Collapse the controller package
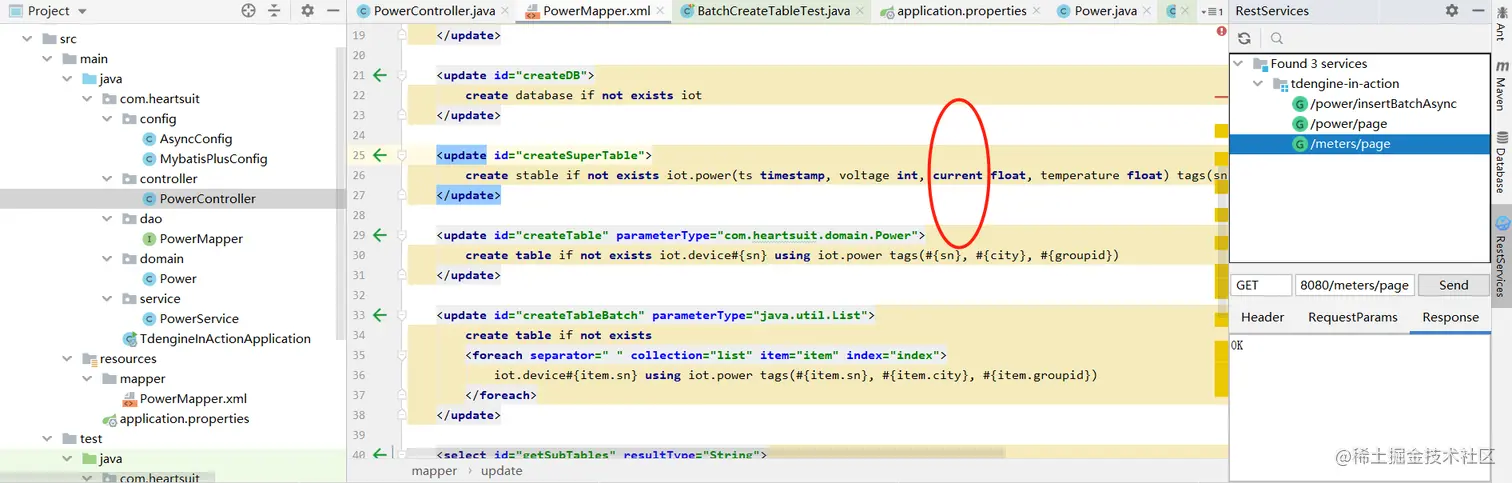The height and width of the screenshot is (483, 1512). click(x=107, y=179)
